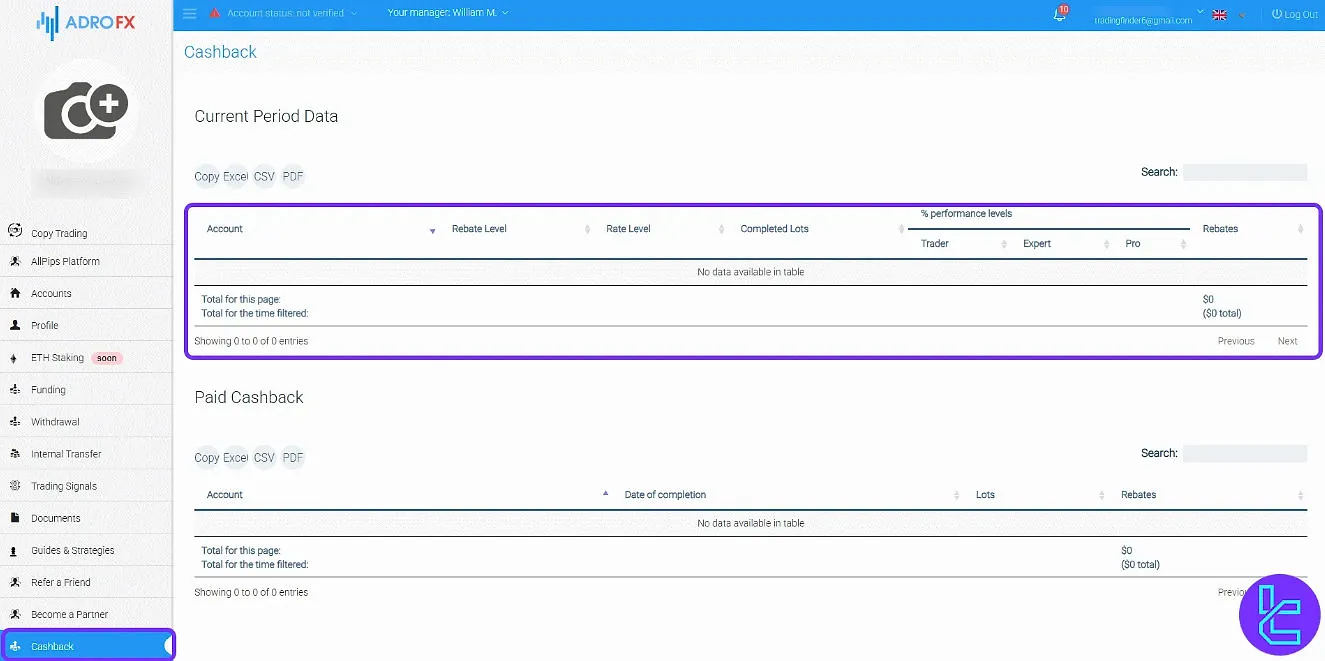Click the ETH Staking icon
Screen dimensions: 1325x661
(15, 357)
